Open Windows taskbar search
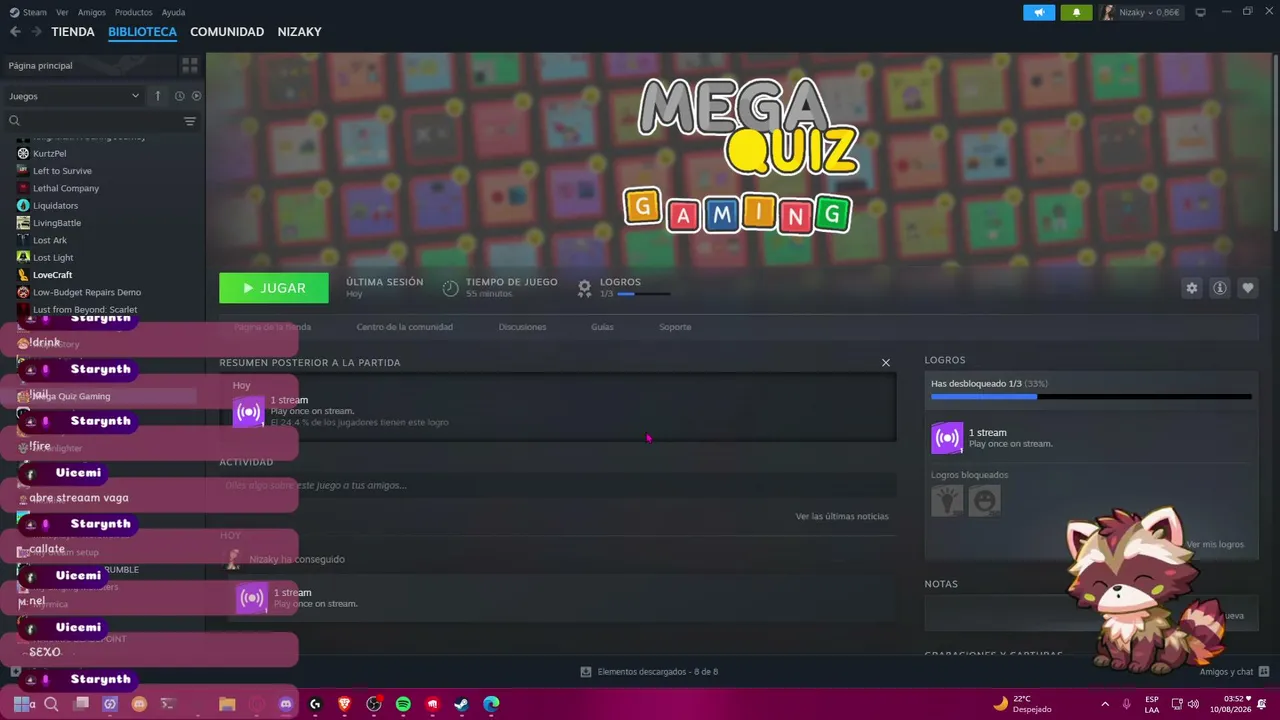Image resolution: width=1280 pixels, height=720 pixels. click(51, 704)
